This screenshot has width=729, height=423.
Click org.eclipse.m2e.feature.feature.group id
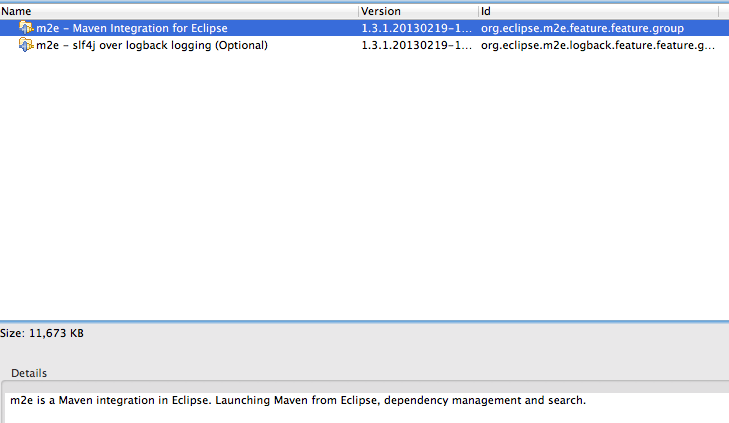point(582,28)
